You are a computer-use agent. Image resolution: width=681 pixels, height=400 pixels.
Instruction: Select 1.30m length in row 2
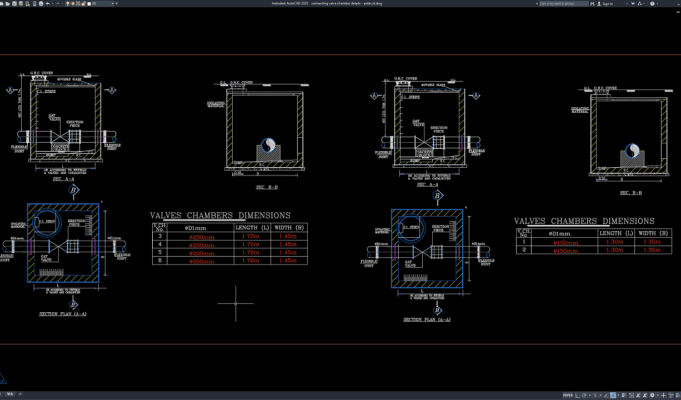pos(615,250)
